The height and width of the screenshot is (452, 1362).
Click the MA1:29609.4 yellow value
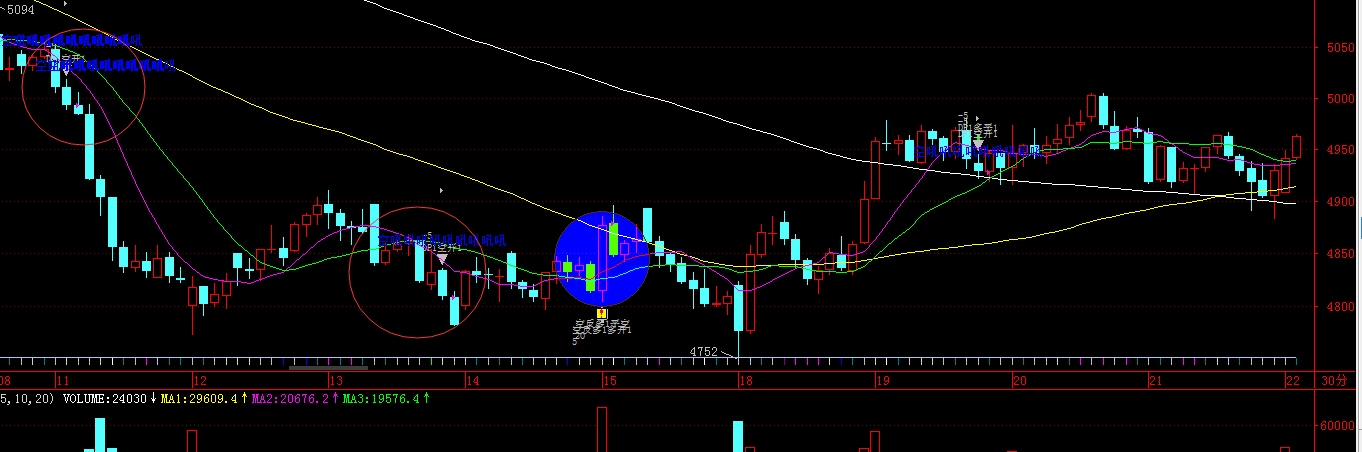[x=198, y=399]
